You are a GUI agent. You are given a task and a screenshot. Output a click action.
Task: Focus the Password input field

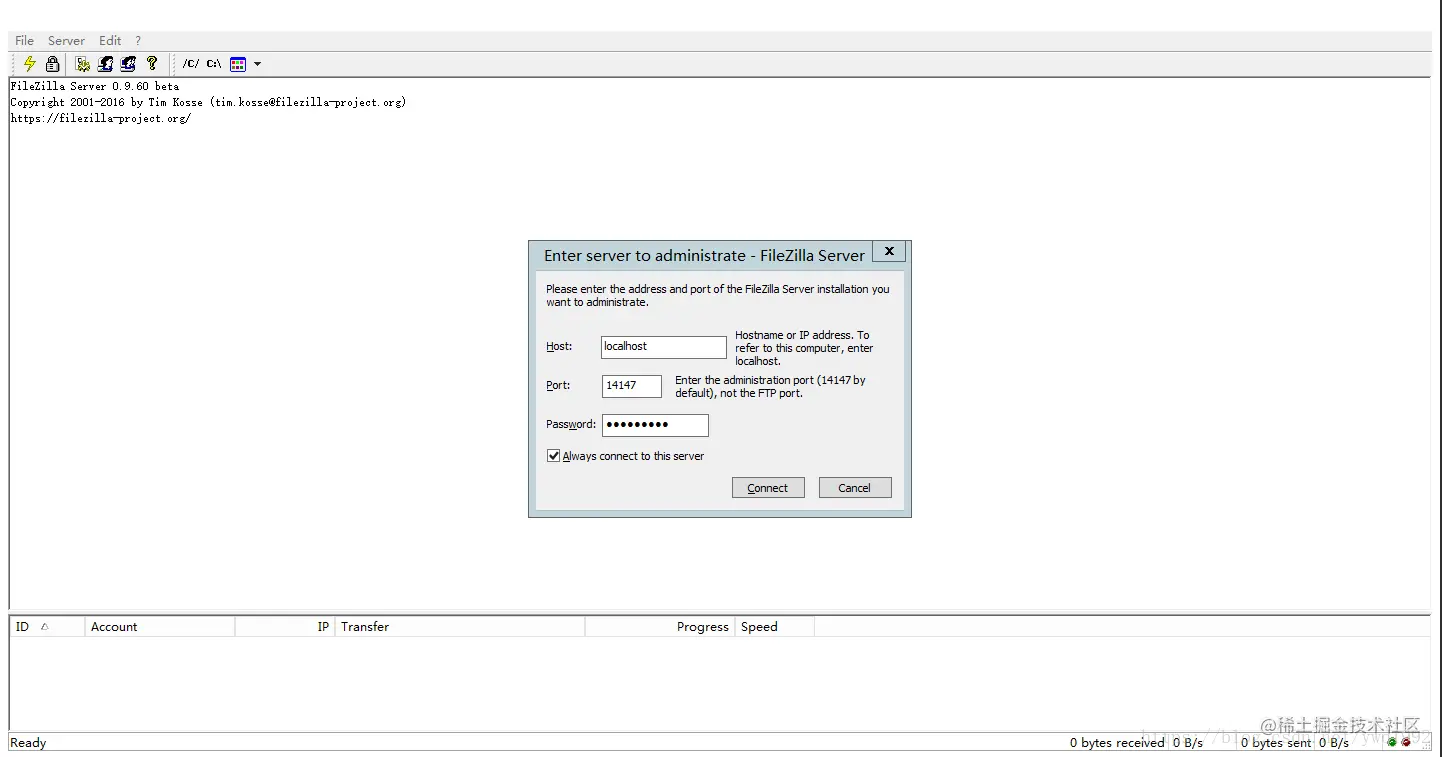(655, 425)
